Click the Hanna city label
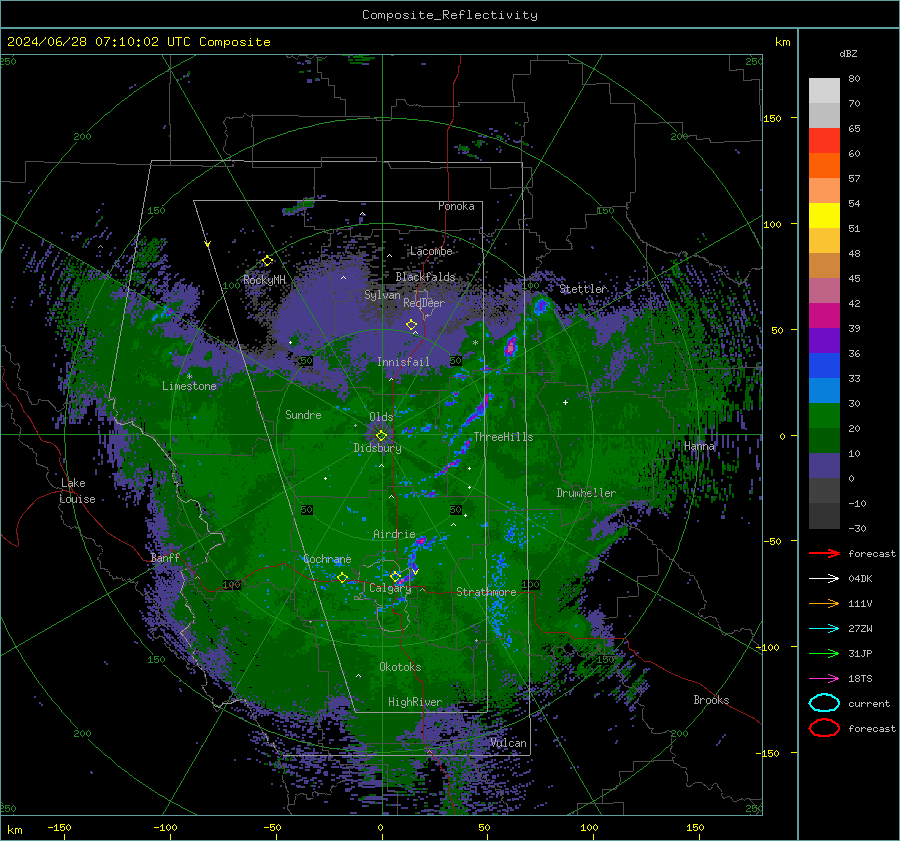This screenshot has height=841, width=900. [699, 446]
